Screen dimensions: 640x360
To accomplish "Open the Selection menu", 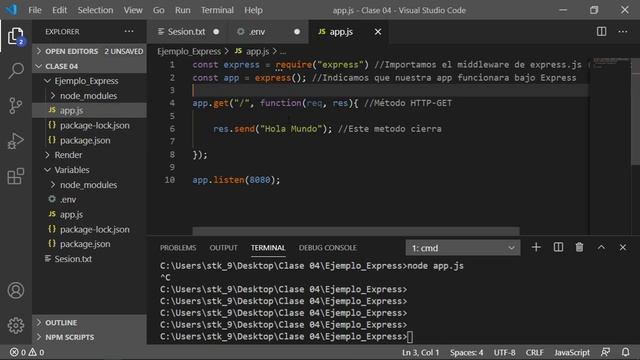I will pos(95,10).
